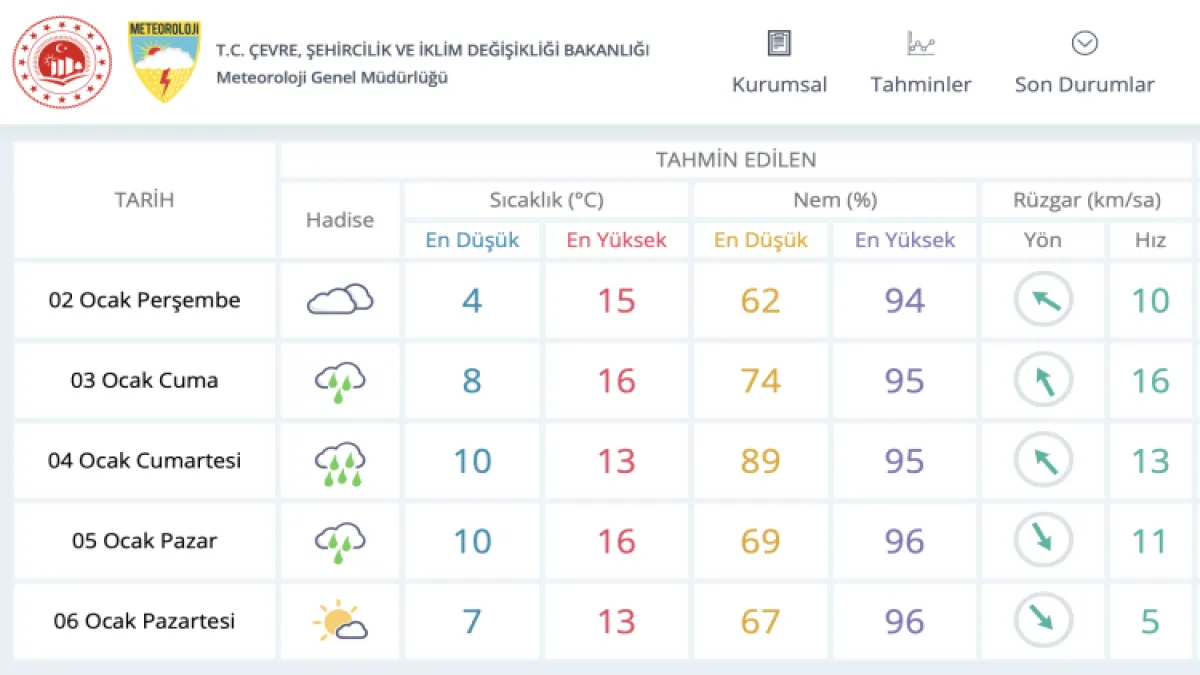Click rain icon for 03 Ocak Cuma
The width and height of the screenshot is (1200, 675).
[x=340, y=381]
